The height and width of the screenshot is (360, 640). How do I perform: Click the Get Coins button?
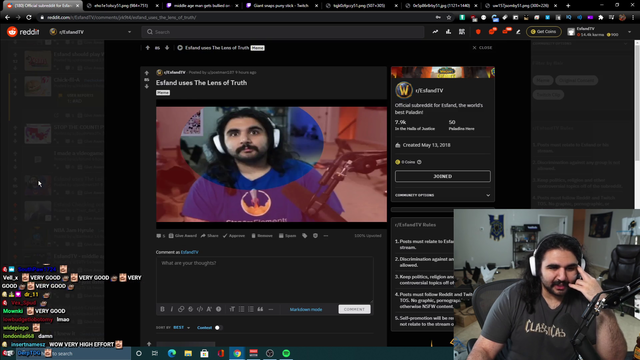[x=544, y=31]
